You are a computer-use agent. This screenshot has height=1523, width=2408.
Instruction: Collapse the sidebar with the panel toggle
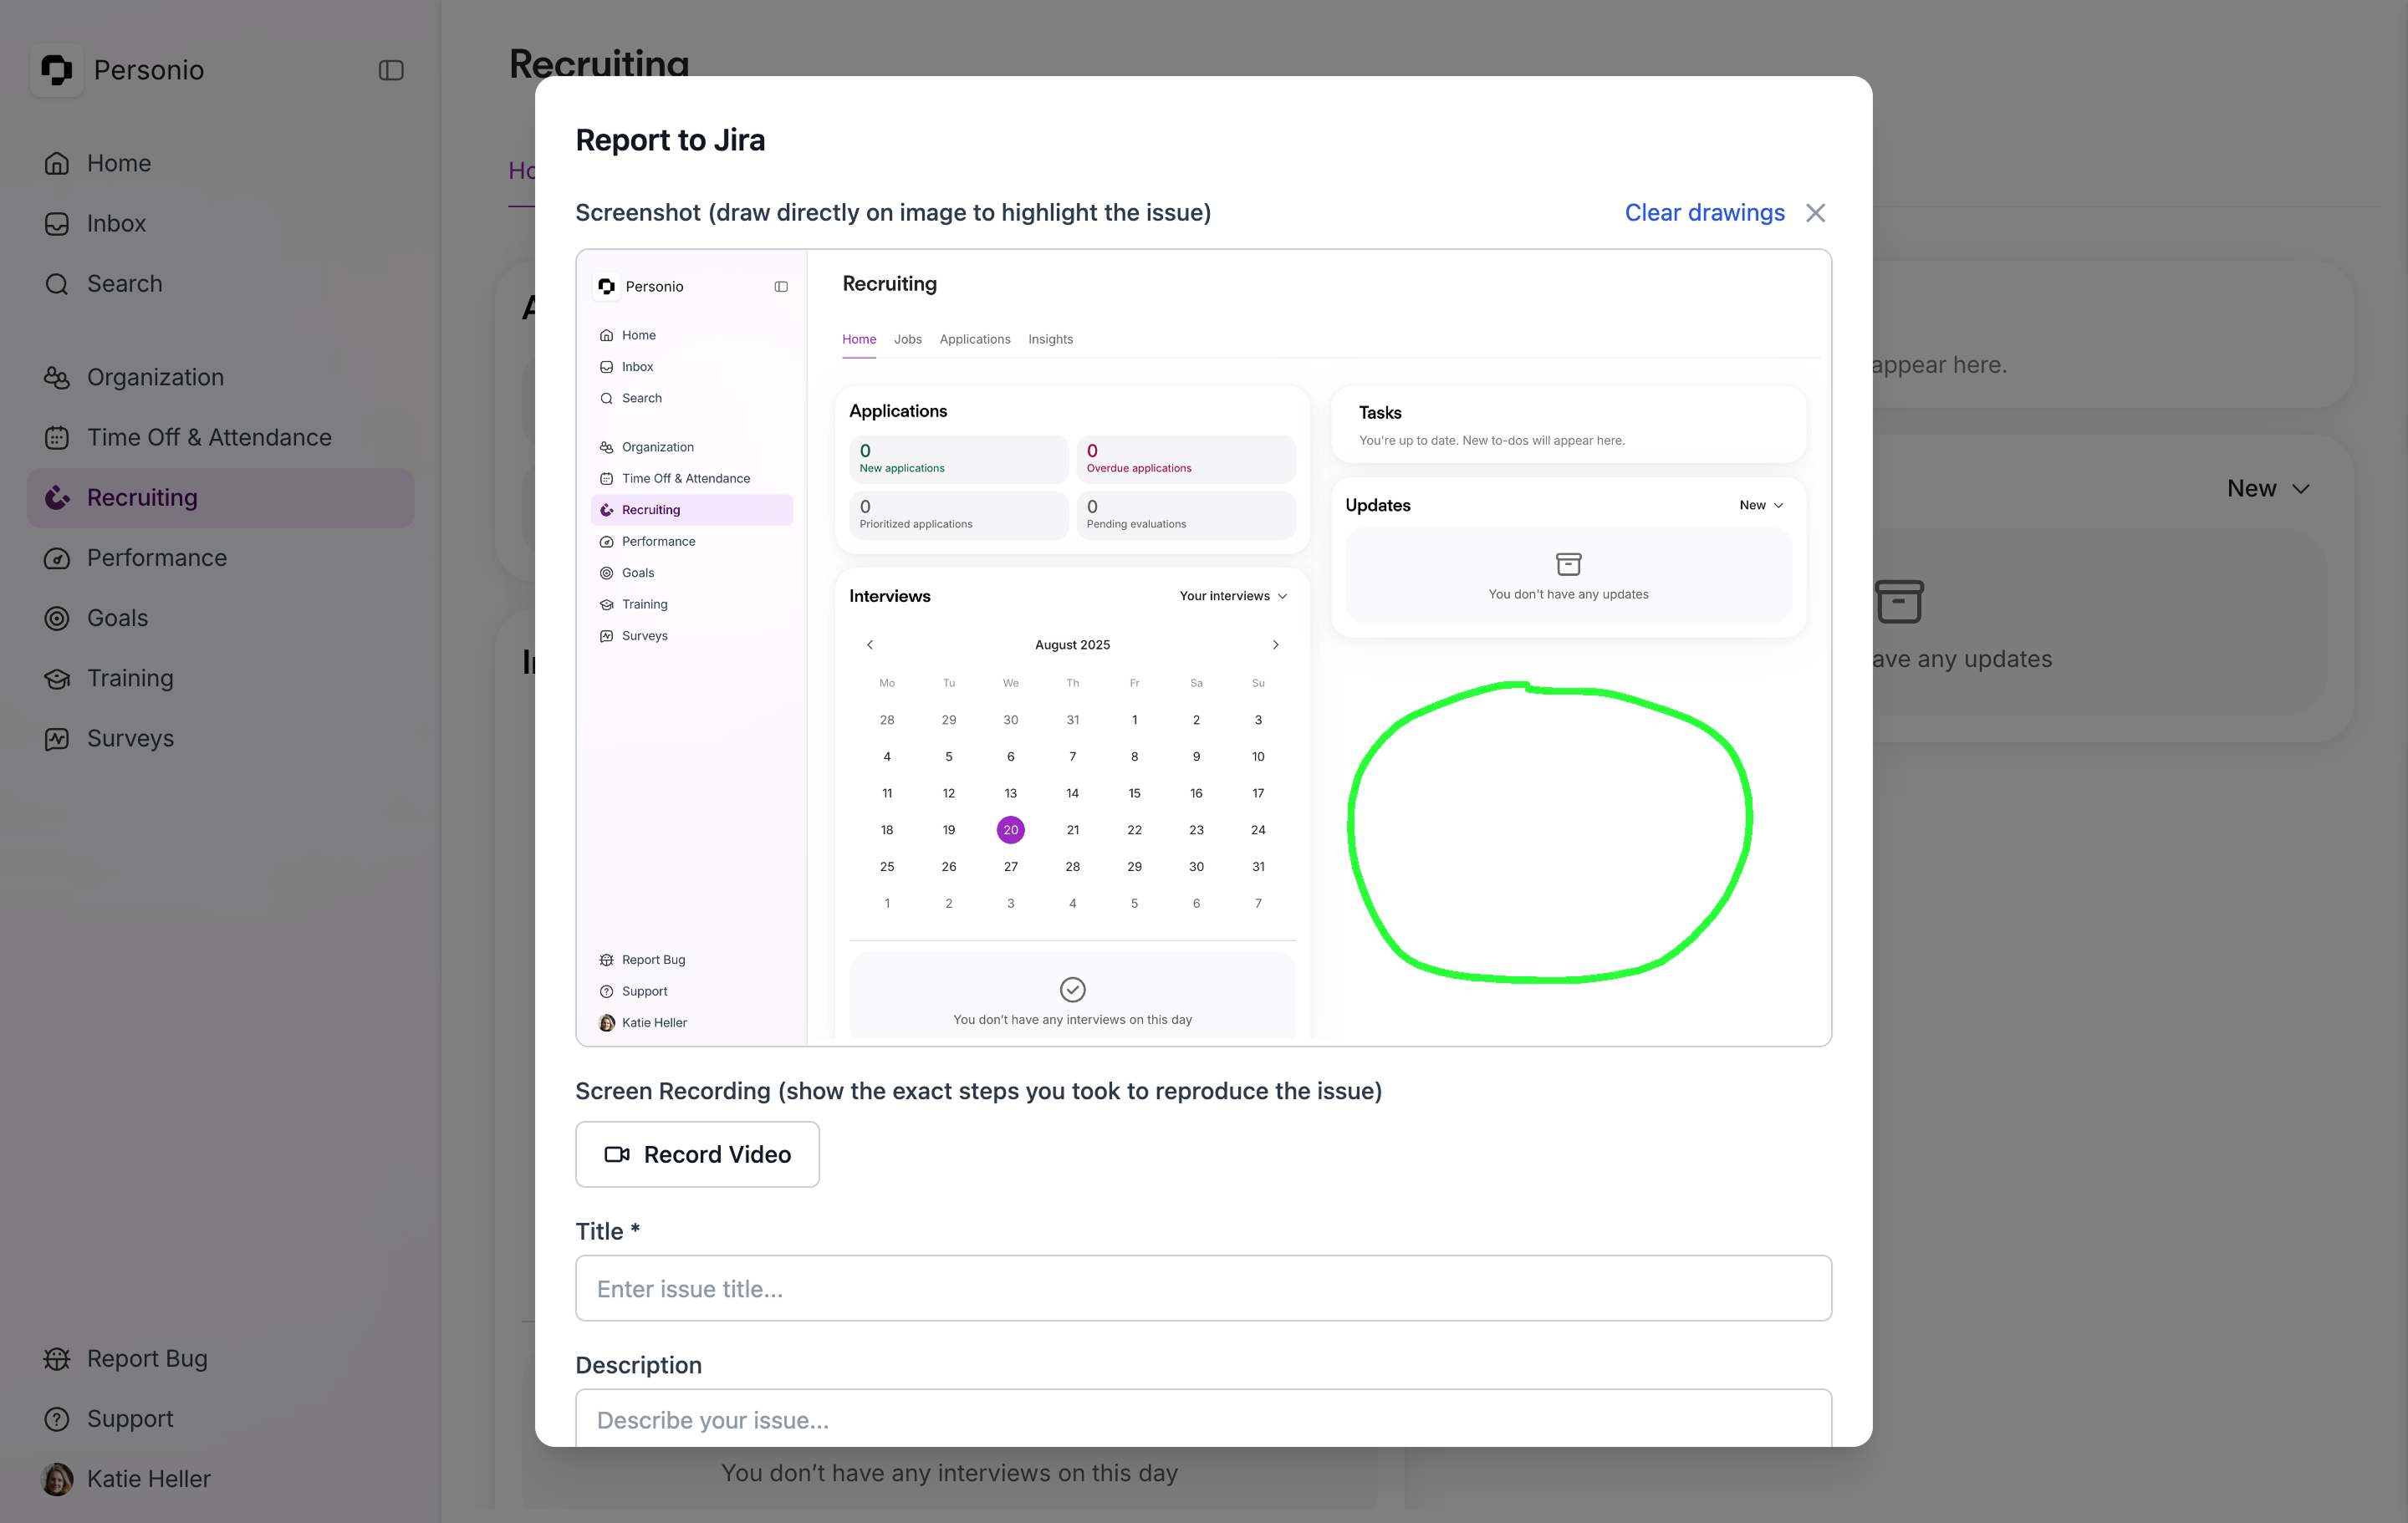(391, 70)
